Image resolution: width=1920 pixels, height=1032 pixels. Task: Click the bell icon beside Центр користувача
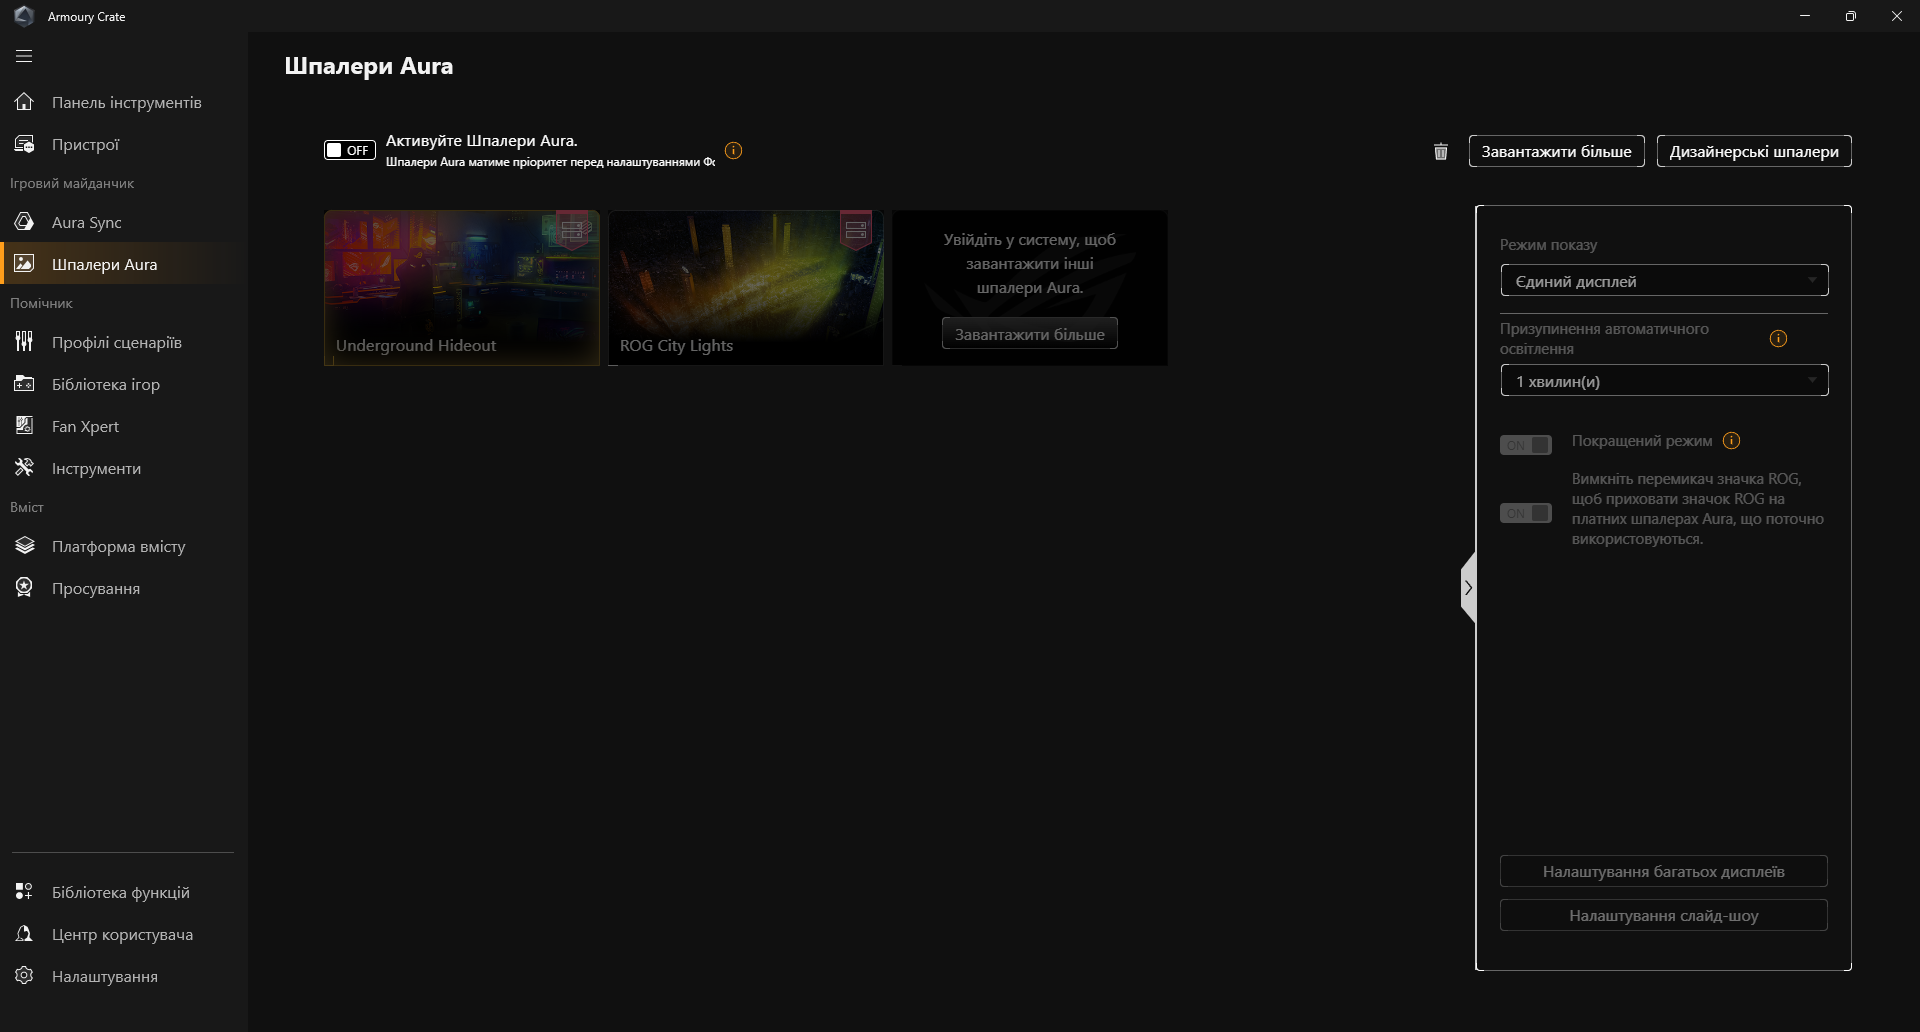click(x=24, y=934)
